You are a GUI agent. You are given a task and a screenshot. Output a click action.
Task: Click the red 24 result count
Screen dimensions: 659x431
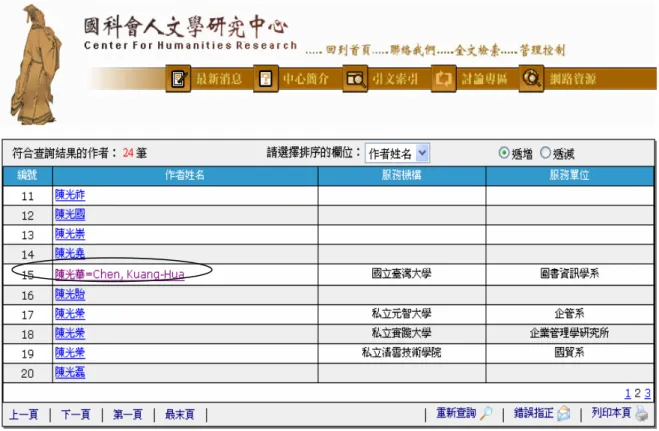[128, 153]
